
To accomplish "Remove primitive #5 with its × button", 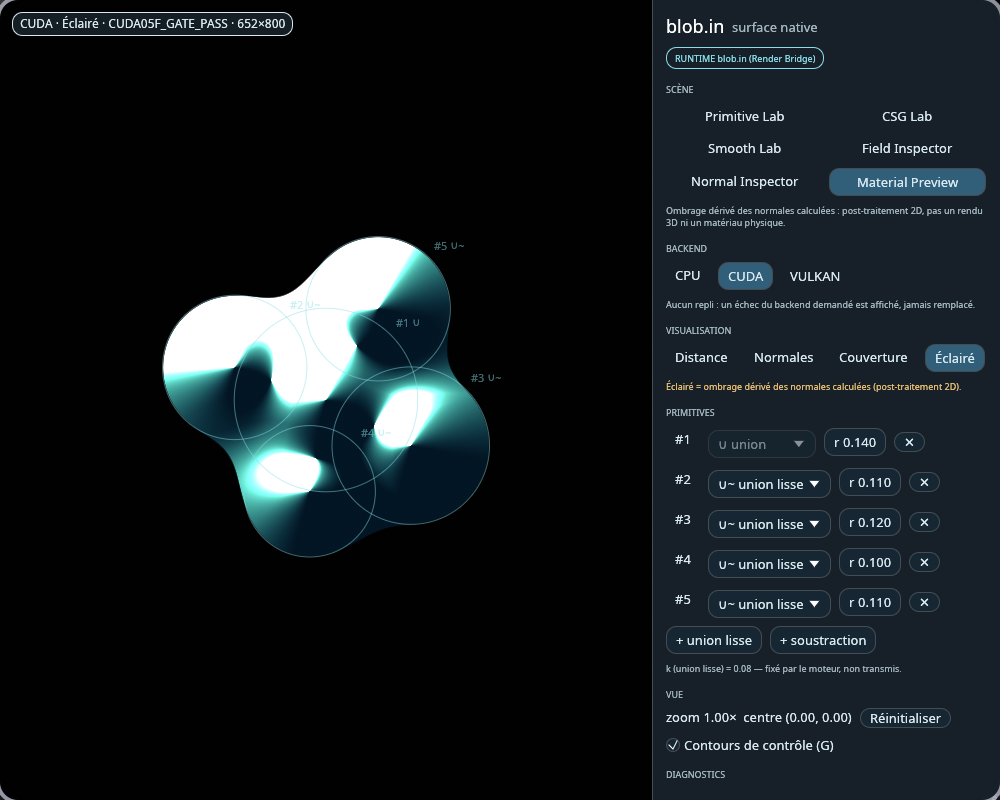I will [x=924, y=602].
